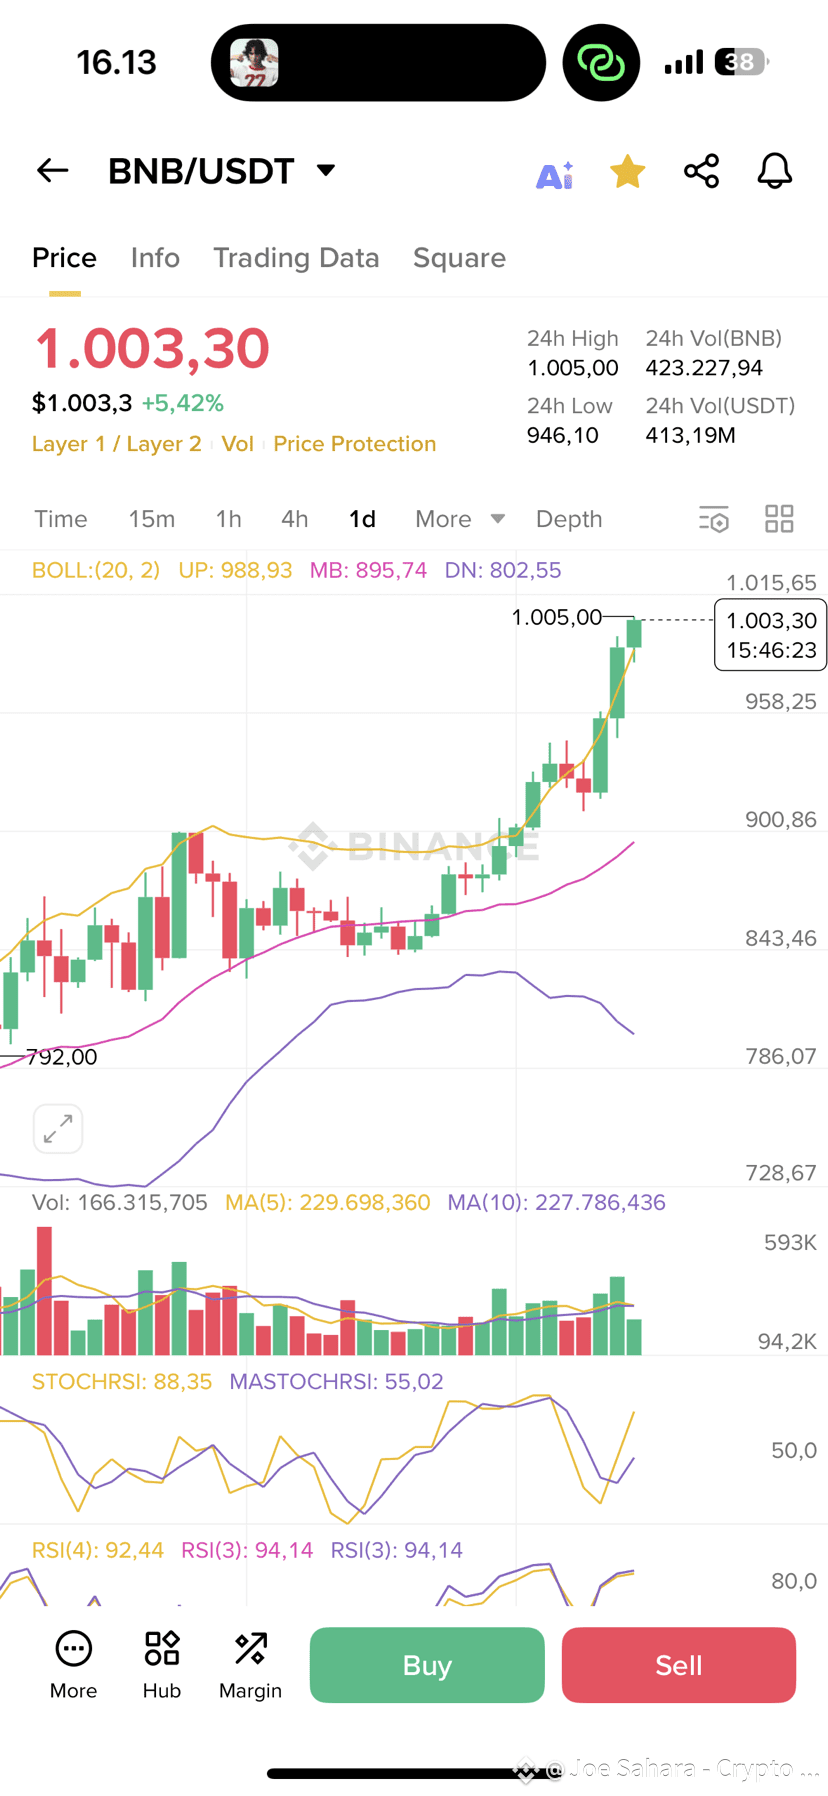Toggle the yellow favorite star
Screen dimensions: 828x1796
pyautogui.click(x=628, y=172)
